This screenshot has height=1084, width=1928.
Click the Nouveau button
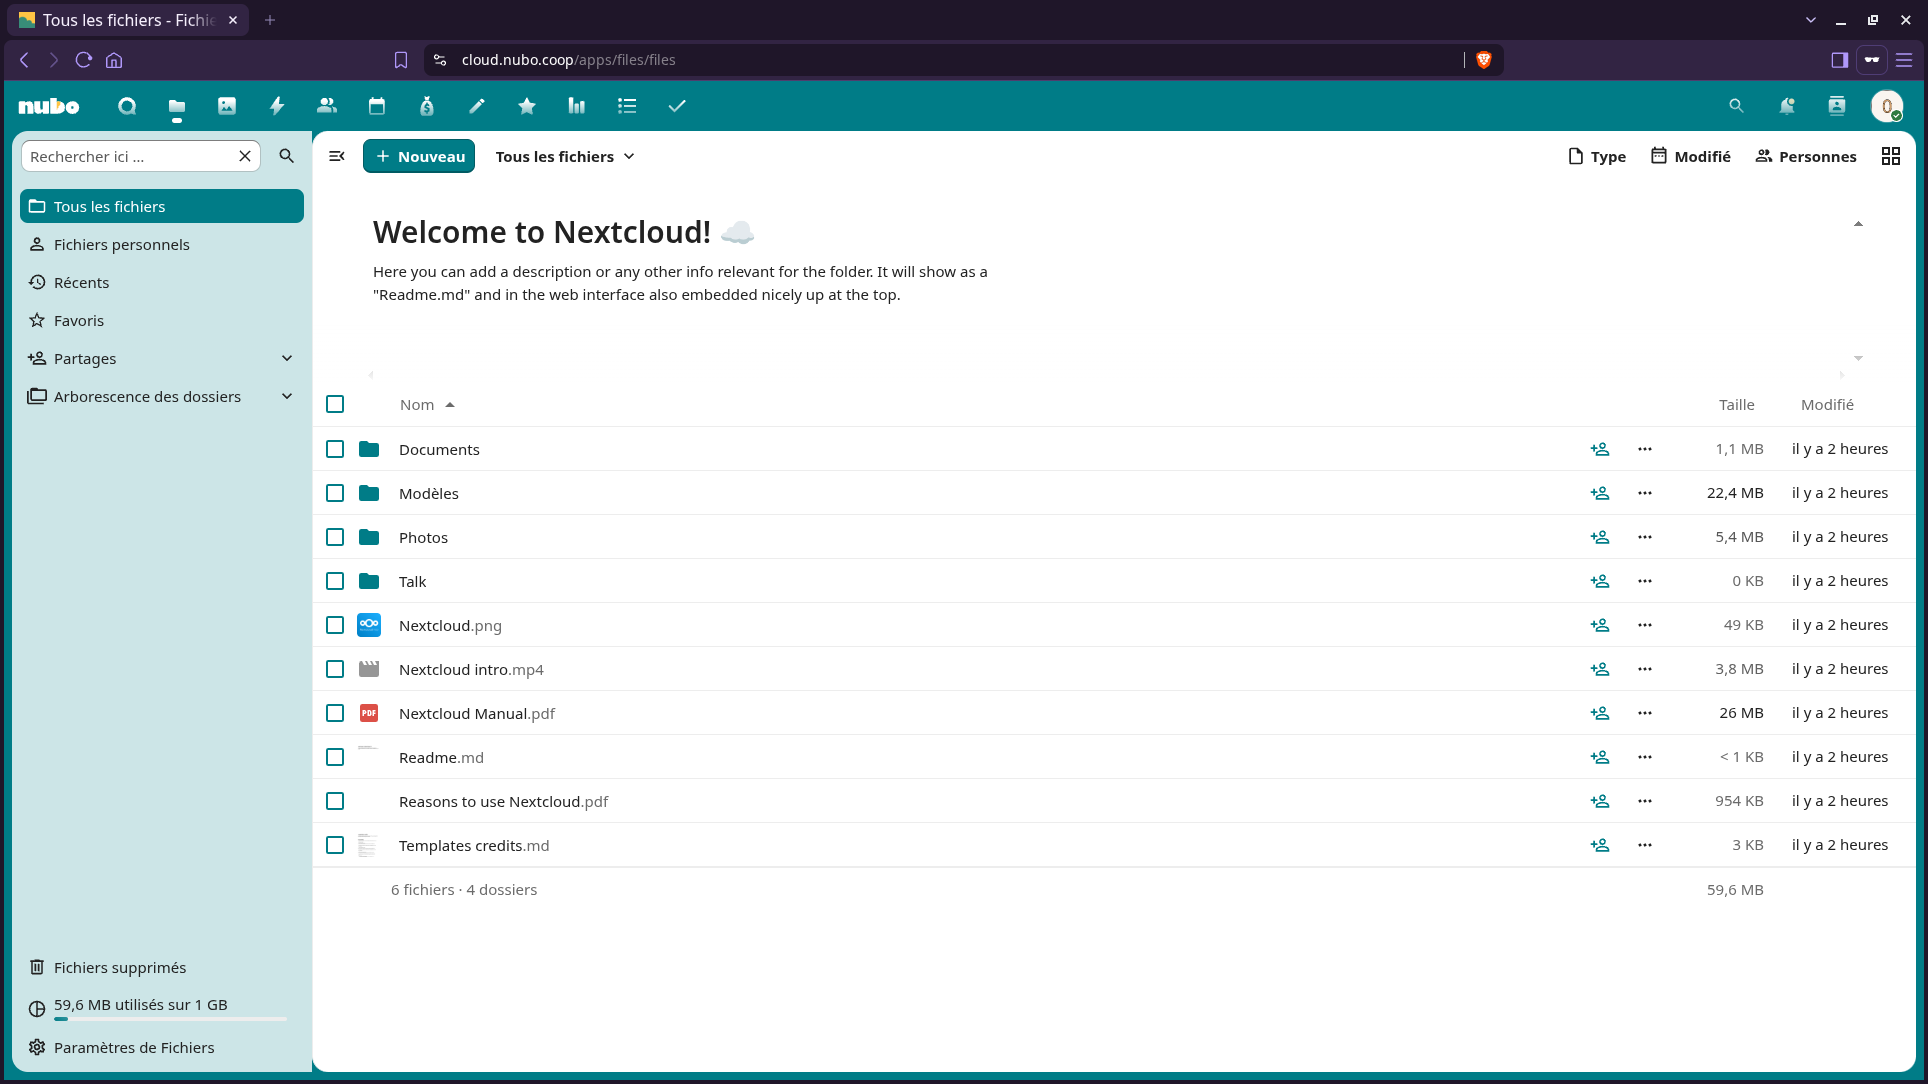[x=419, y=156]
